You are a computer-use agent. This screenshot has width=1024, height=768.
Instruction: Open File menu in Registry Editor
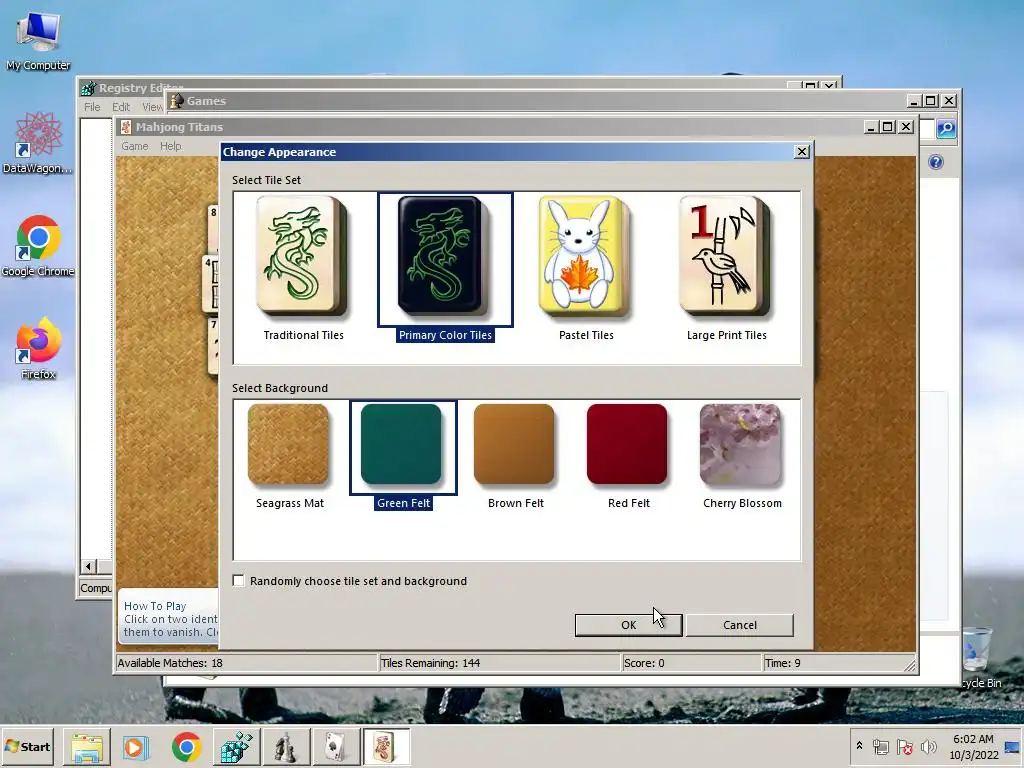pos(92,107)
